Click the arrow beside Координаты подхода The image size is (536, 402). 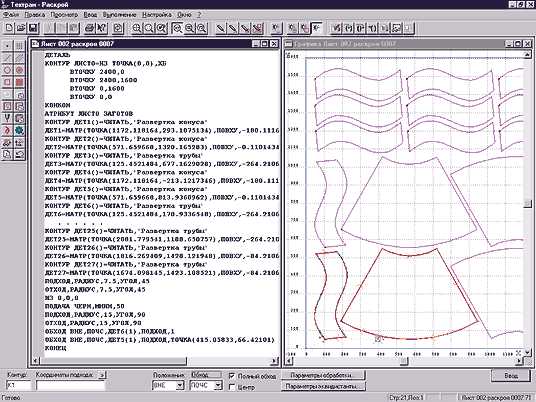coord(102,375)
